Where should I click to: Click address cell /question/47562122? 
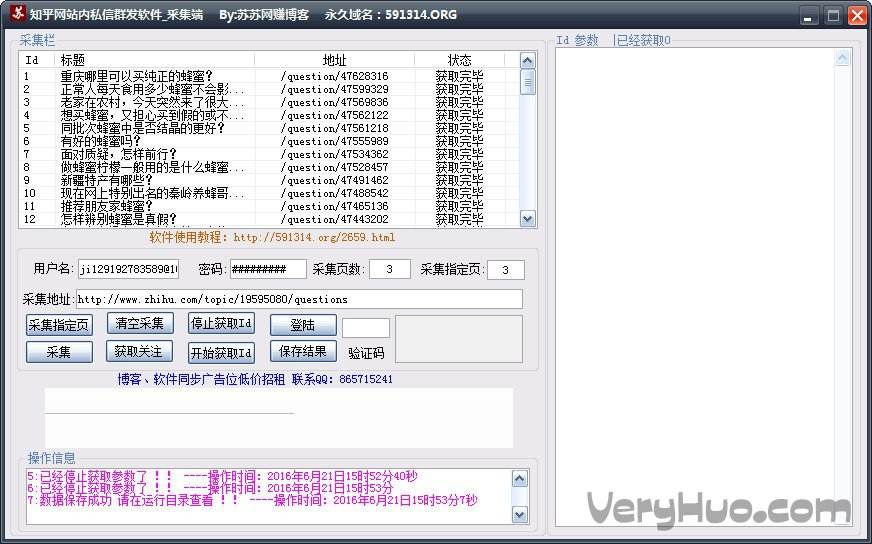coord(334,115)
